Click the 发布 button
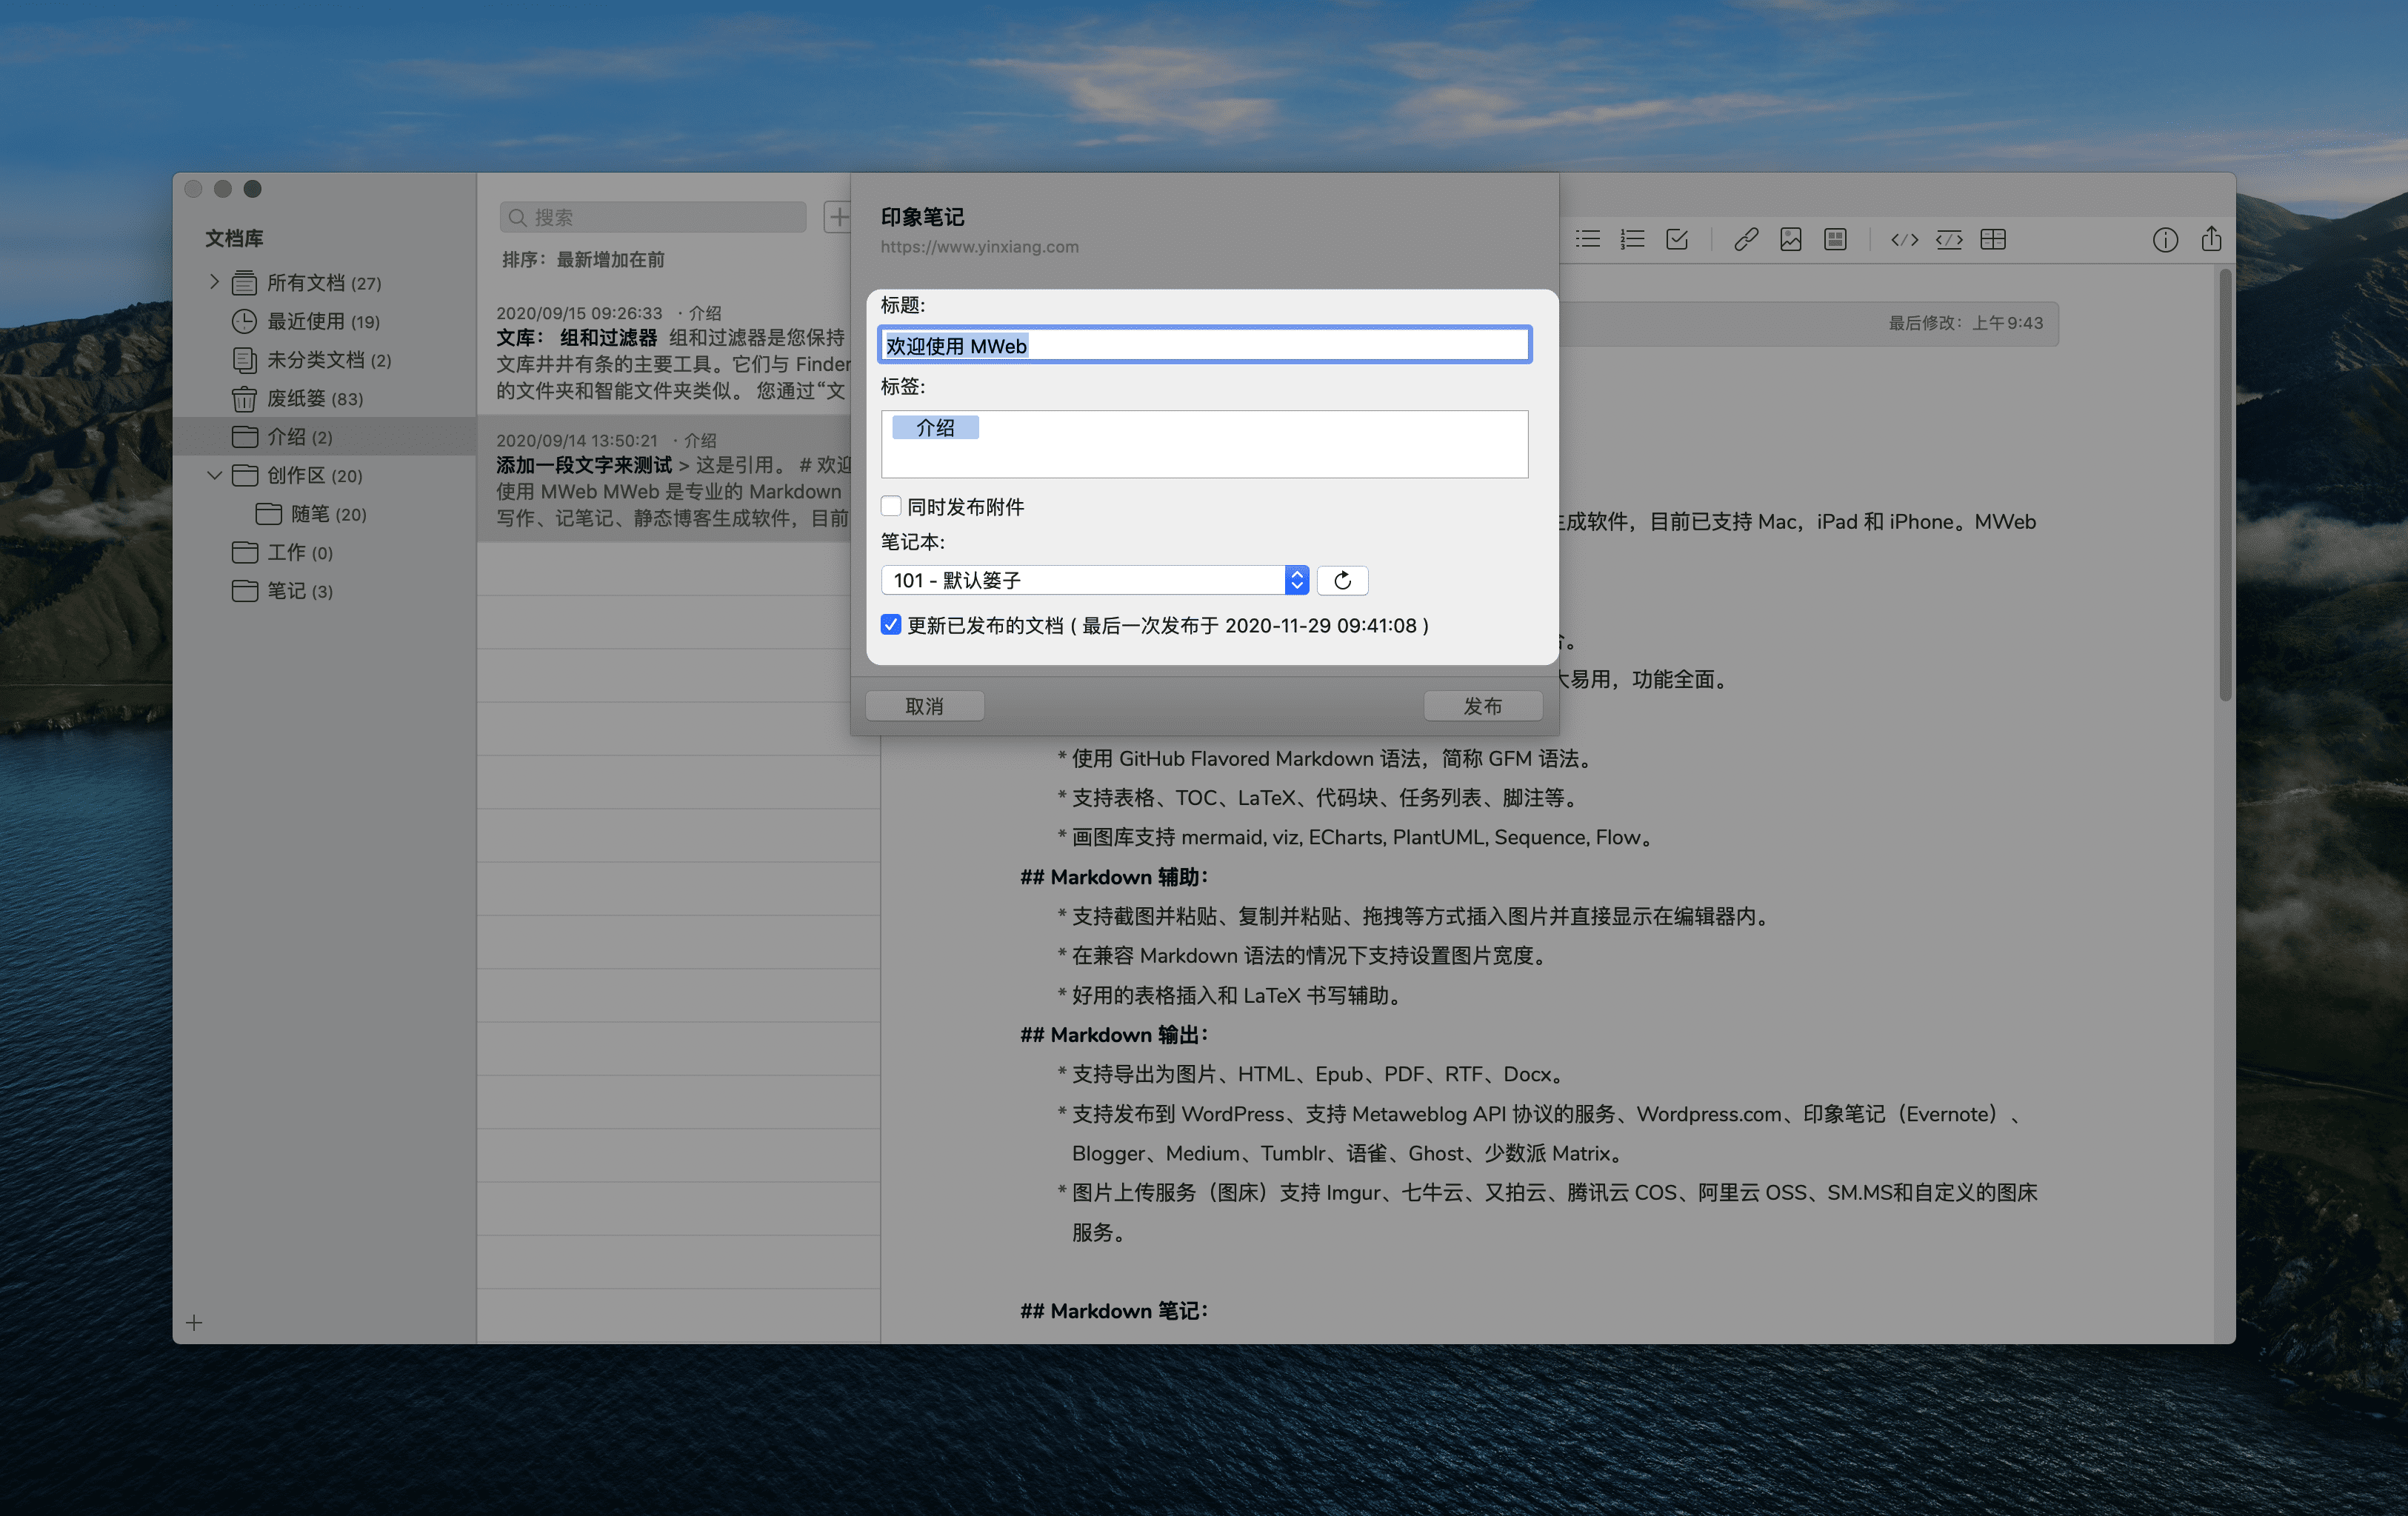 coord(1482,706)
